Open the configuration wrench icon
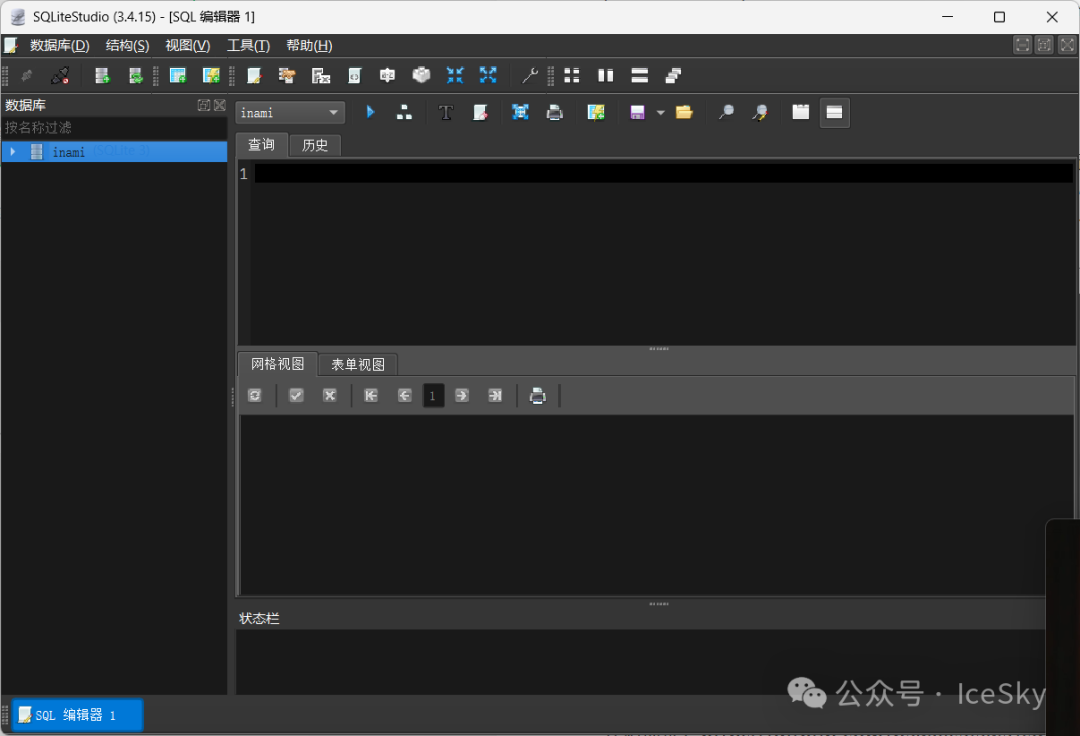Image resolution: width=1080 pixels, height=736 pixels. [530, 76]
